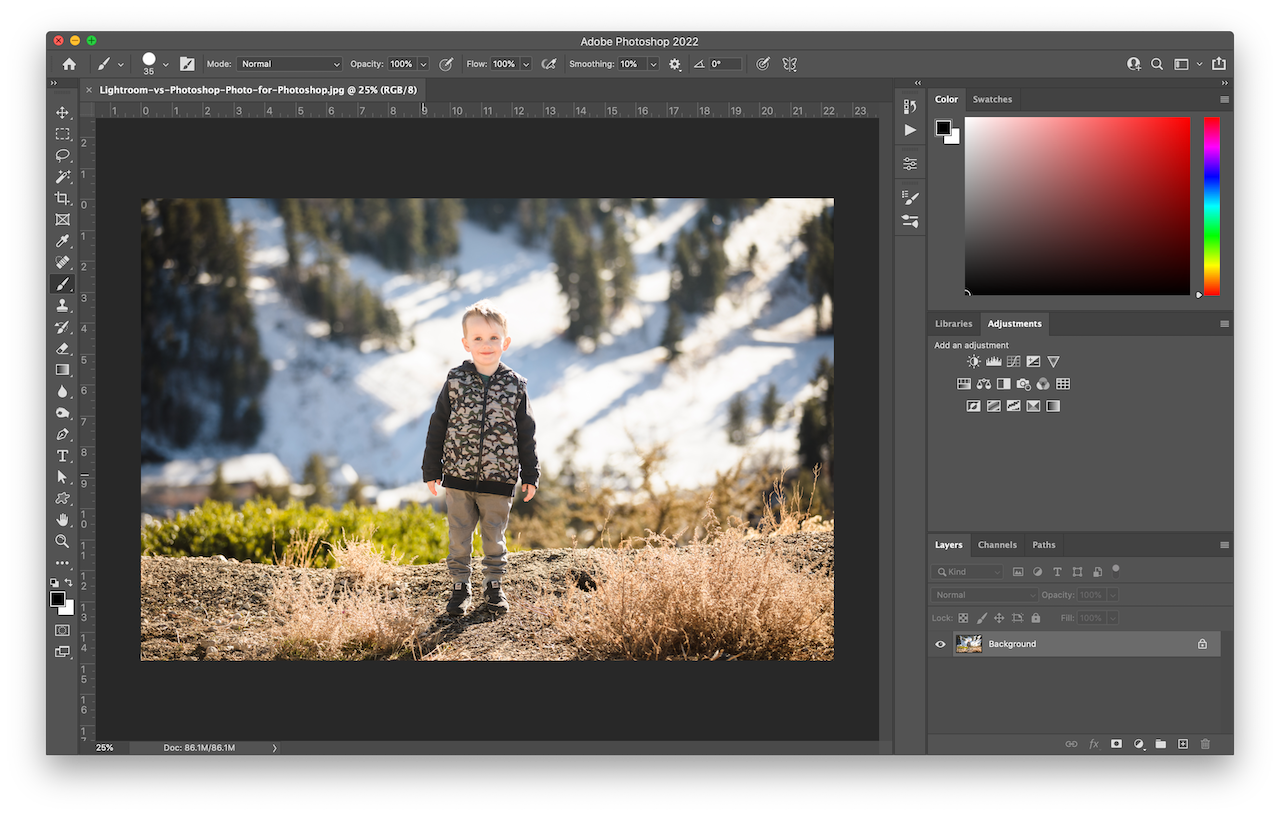The height and width of the screenshot is (816, 1280).
Task: Open the workspace switcher dropdown
Action: (1186, 64)
